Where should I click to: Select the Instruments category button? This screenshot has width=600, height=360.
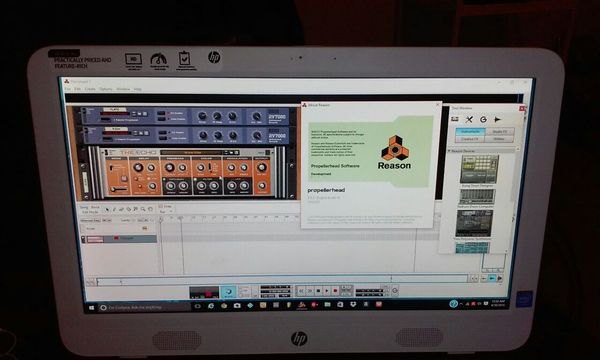click(470, 132)
